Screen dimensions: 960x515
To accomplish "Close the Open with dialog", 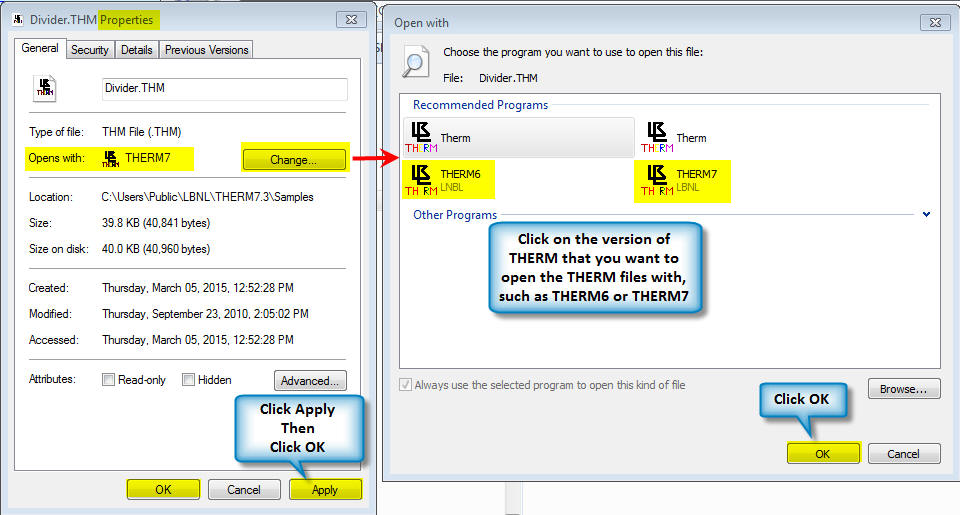I will pyautogui.click(x=936, y=23).
